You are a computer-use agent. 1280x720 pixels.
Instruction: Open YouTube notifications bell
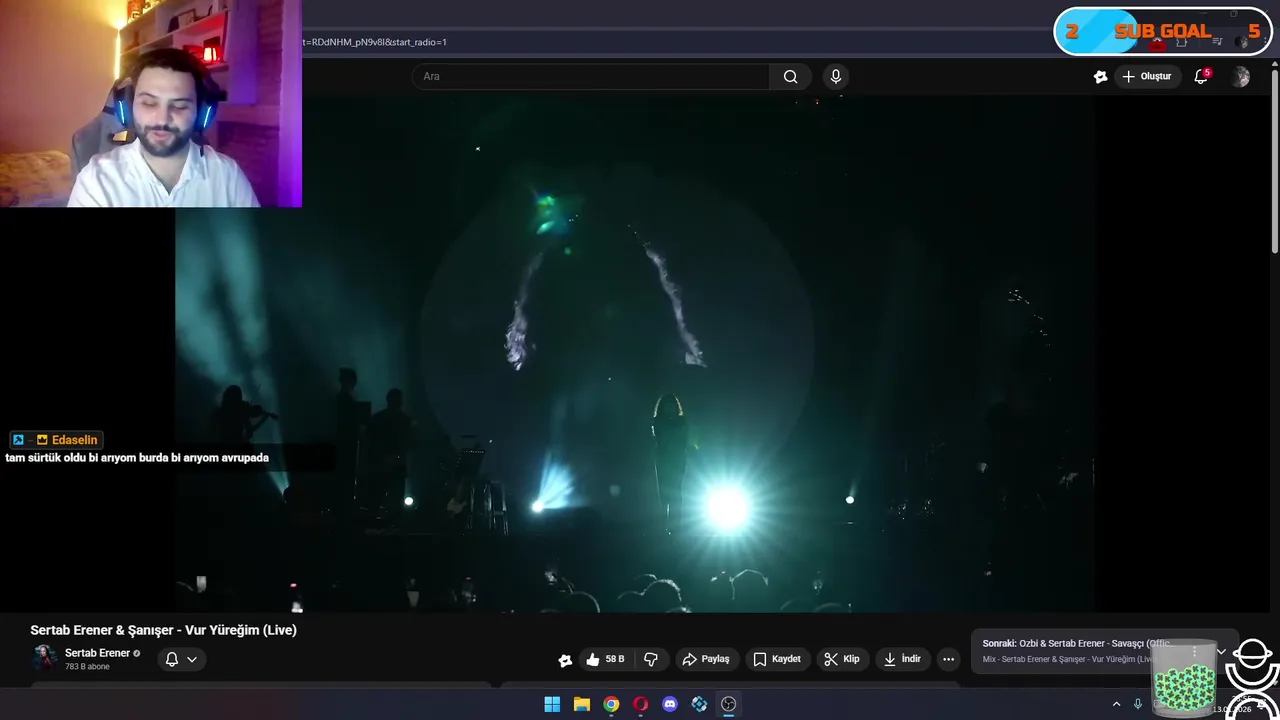point(1202,77)
